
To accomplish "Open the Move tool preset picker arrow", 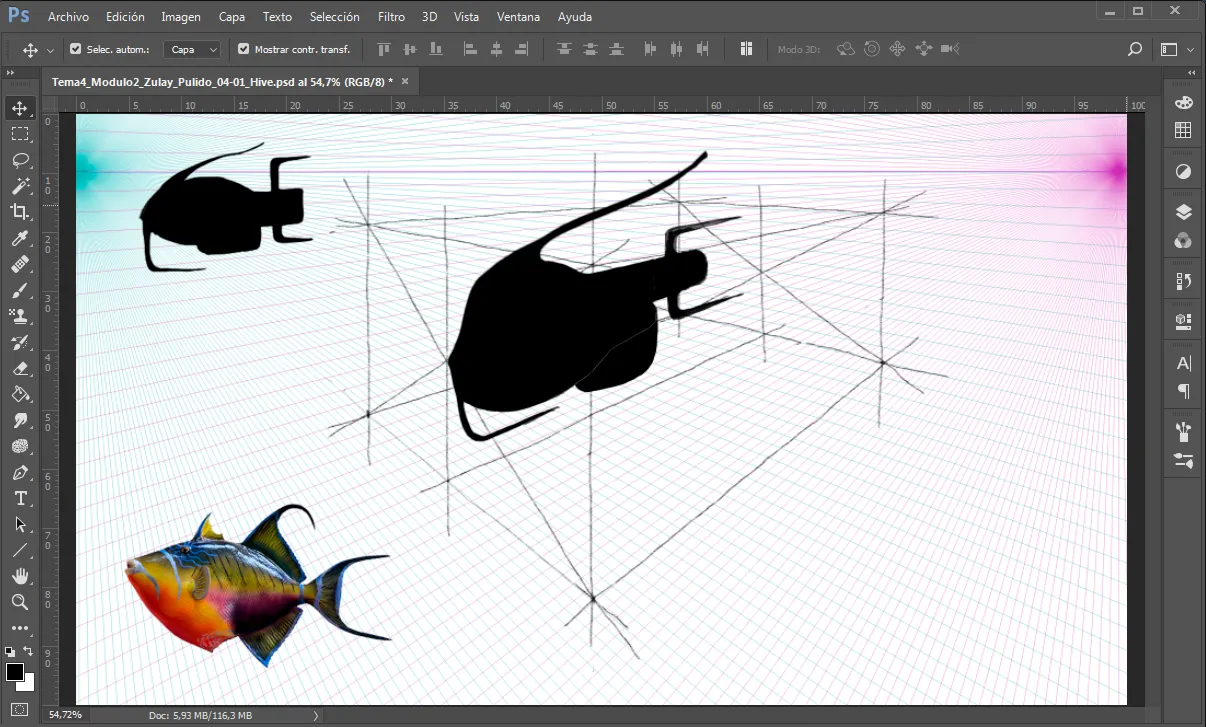I will click(50, 49).
